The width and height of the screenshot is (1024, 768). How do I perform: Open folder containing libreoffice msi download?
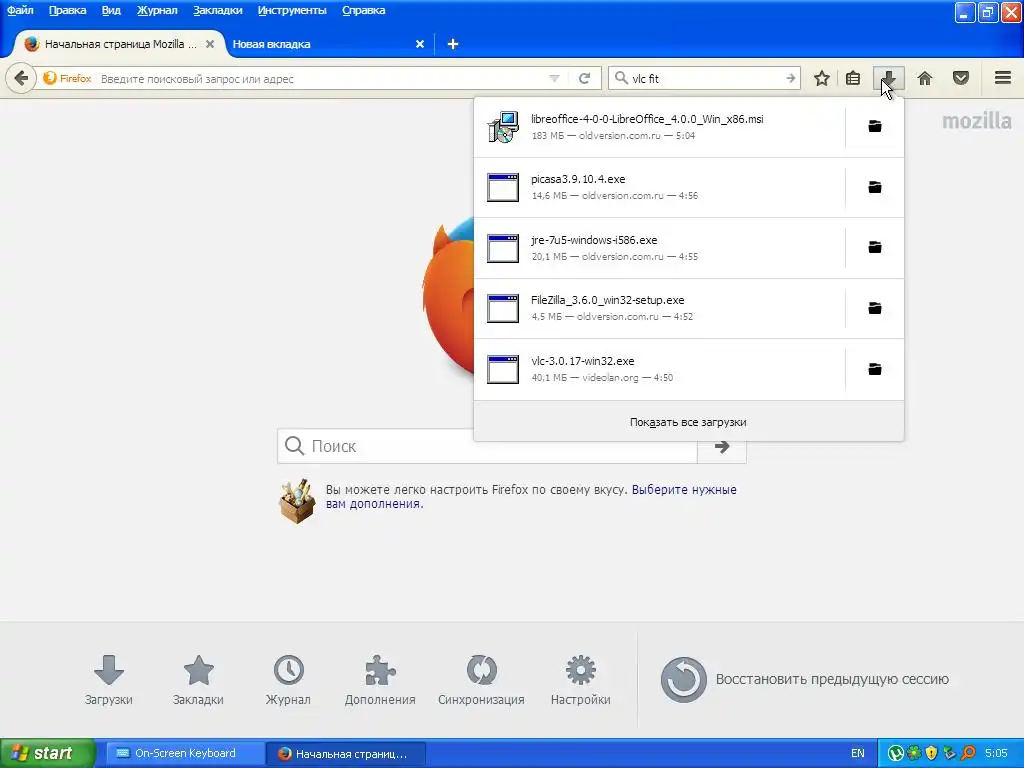(874, 126)
